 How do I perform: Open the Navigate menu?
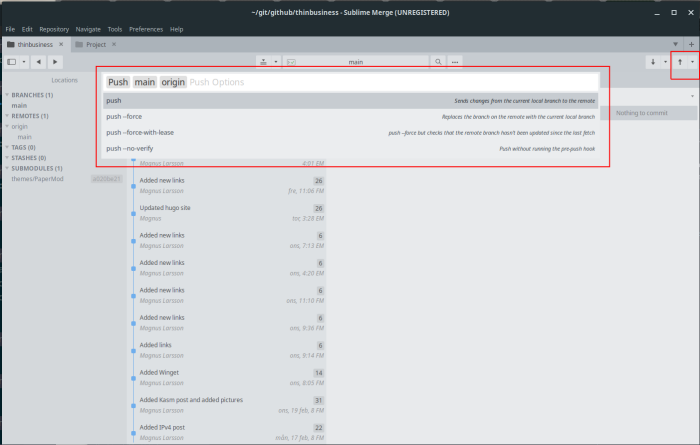(88, 29)
